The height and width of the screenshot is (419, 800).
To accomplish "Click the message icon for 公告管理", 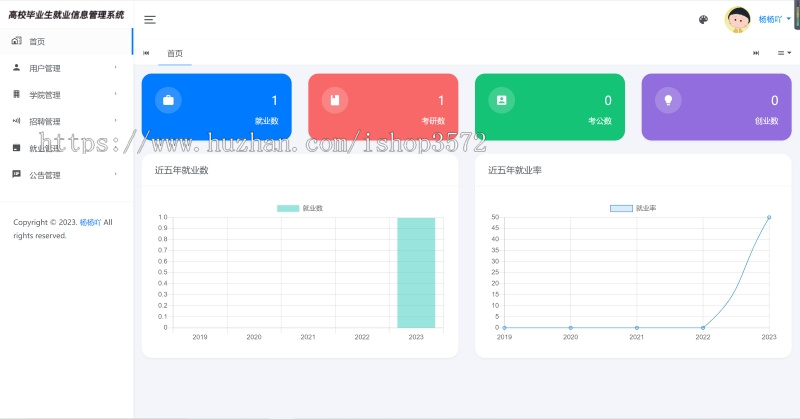I will coord(16,174).
